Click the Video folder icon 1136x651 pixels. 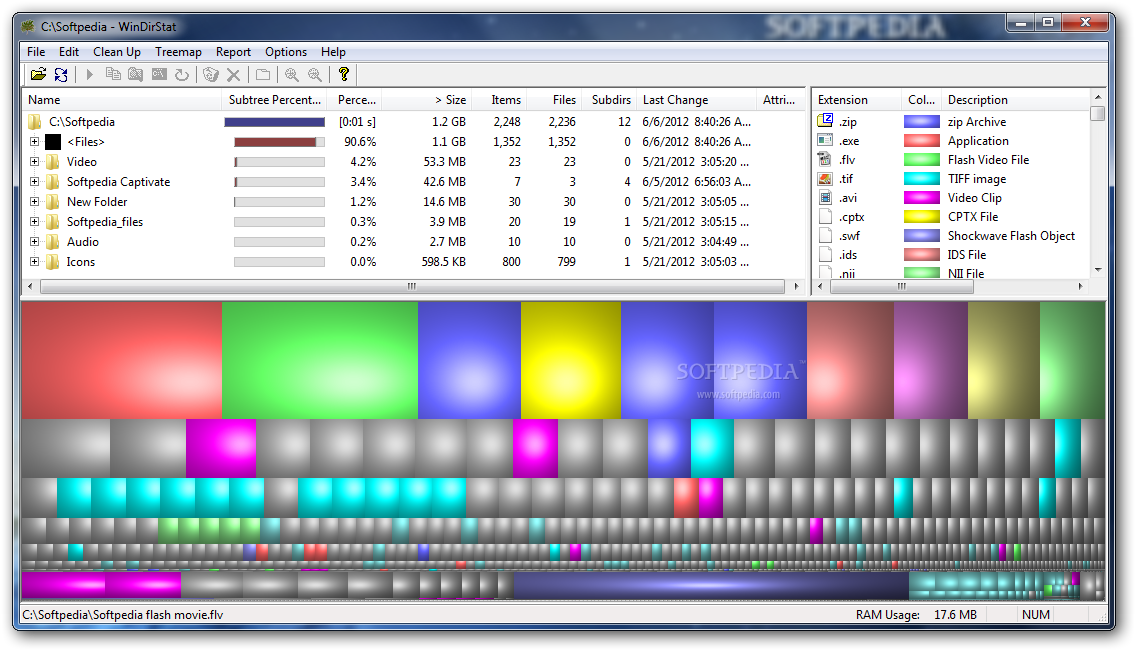53,161
